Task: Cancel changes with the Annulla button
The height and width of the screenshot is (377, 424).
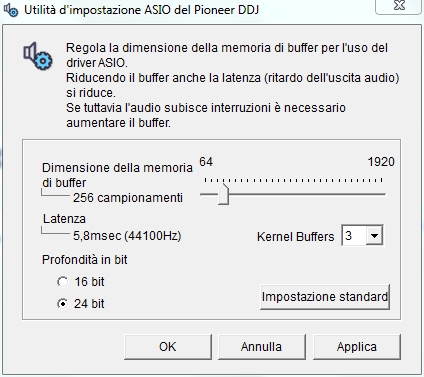Action: [262, 347]
